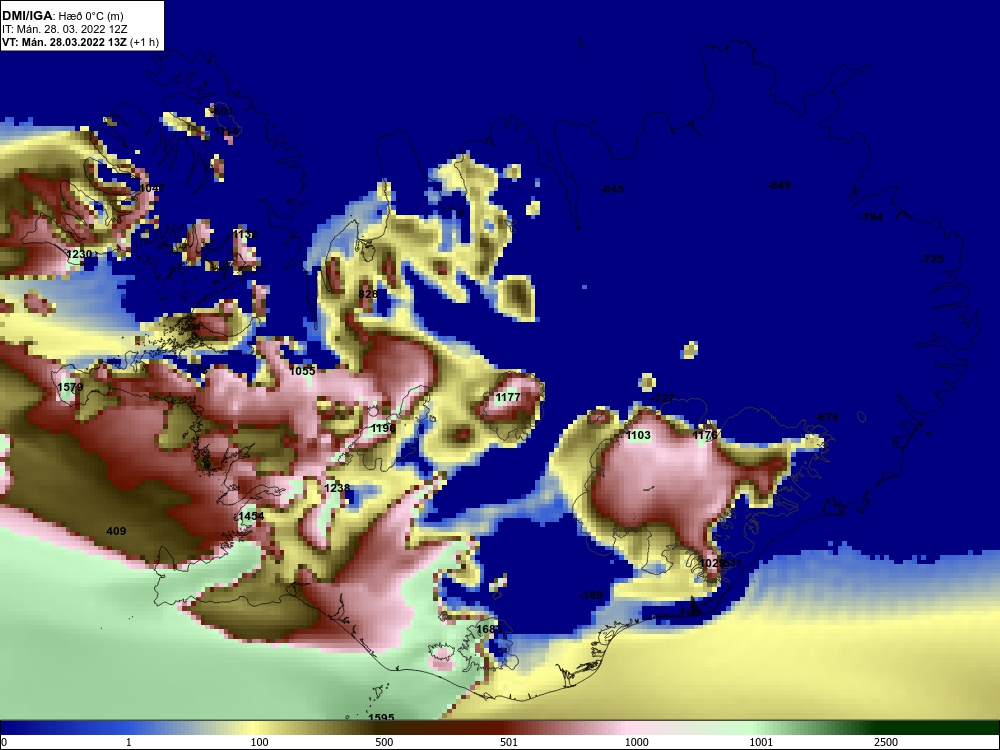The width and height of the screenshot is (1000, 750).
Task: Click the 1454 height label
Action: coord(251,516)
